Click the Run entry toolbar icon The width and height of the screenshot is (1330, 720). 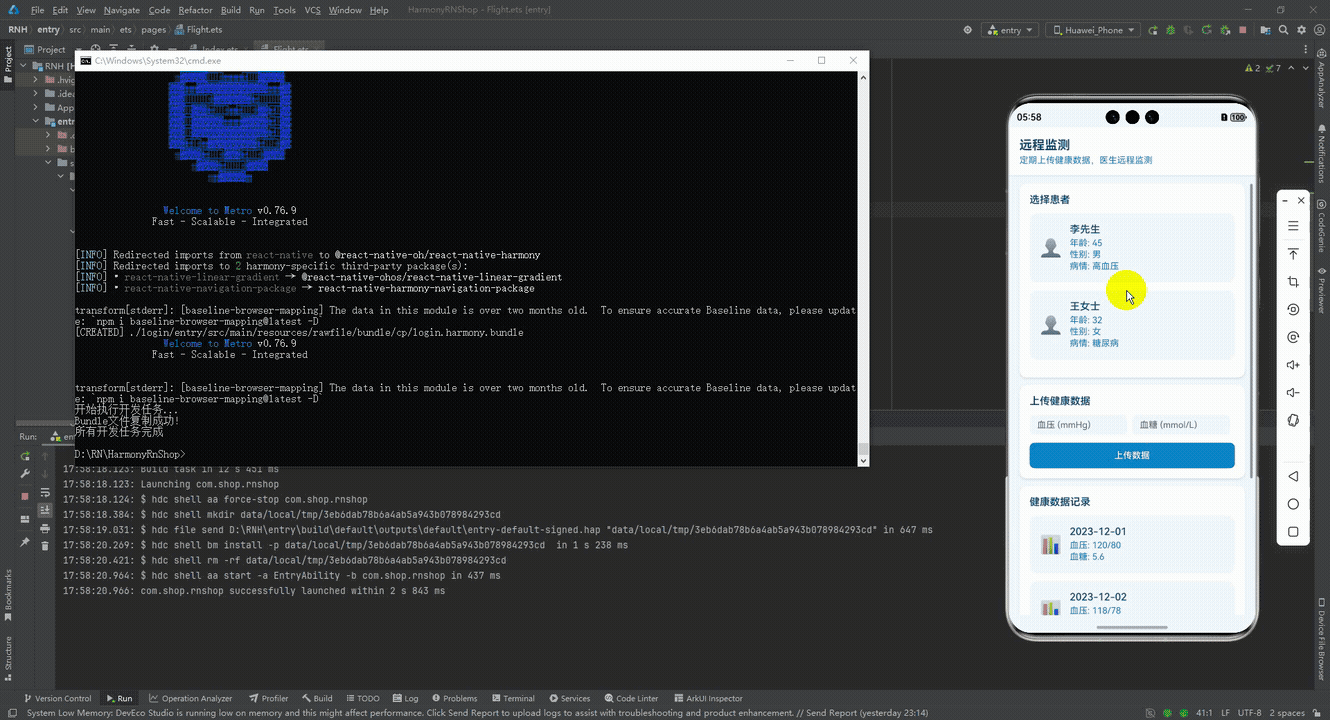tap(1153, 30)
